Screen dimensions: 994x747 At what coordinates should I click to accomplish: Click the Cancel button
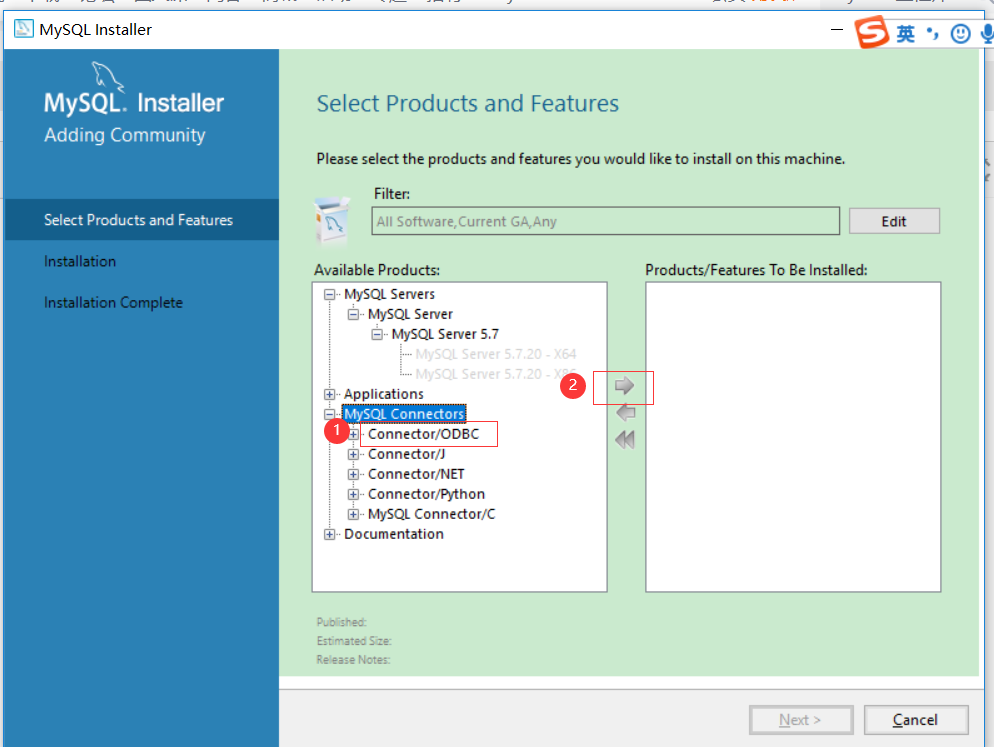915,720
